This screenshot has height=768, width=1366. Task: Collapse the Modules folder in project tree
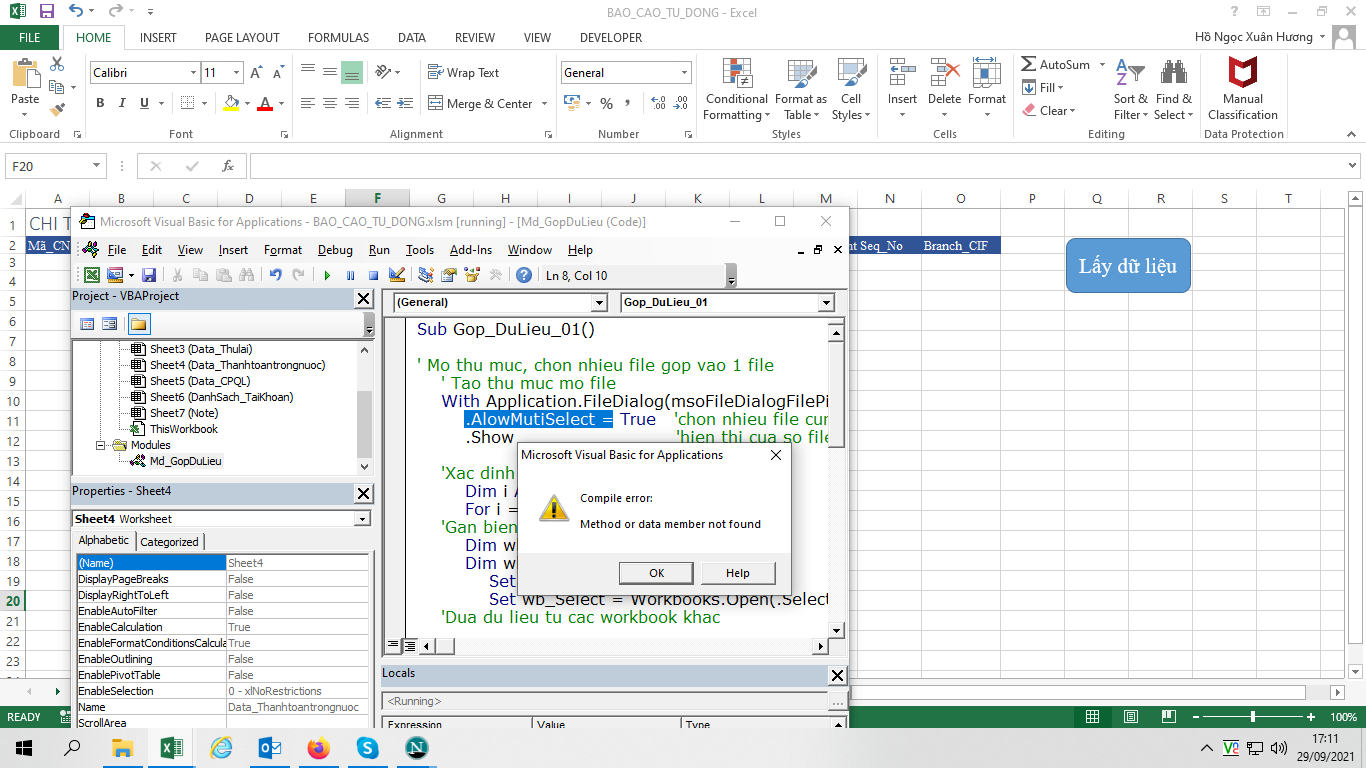point(101,445)
